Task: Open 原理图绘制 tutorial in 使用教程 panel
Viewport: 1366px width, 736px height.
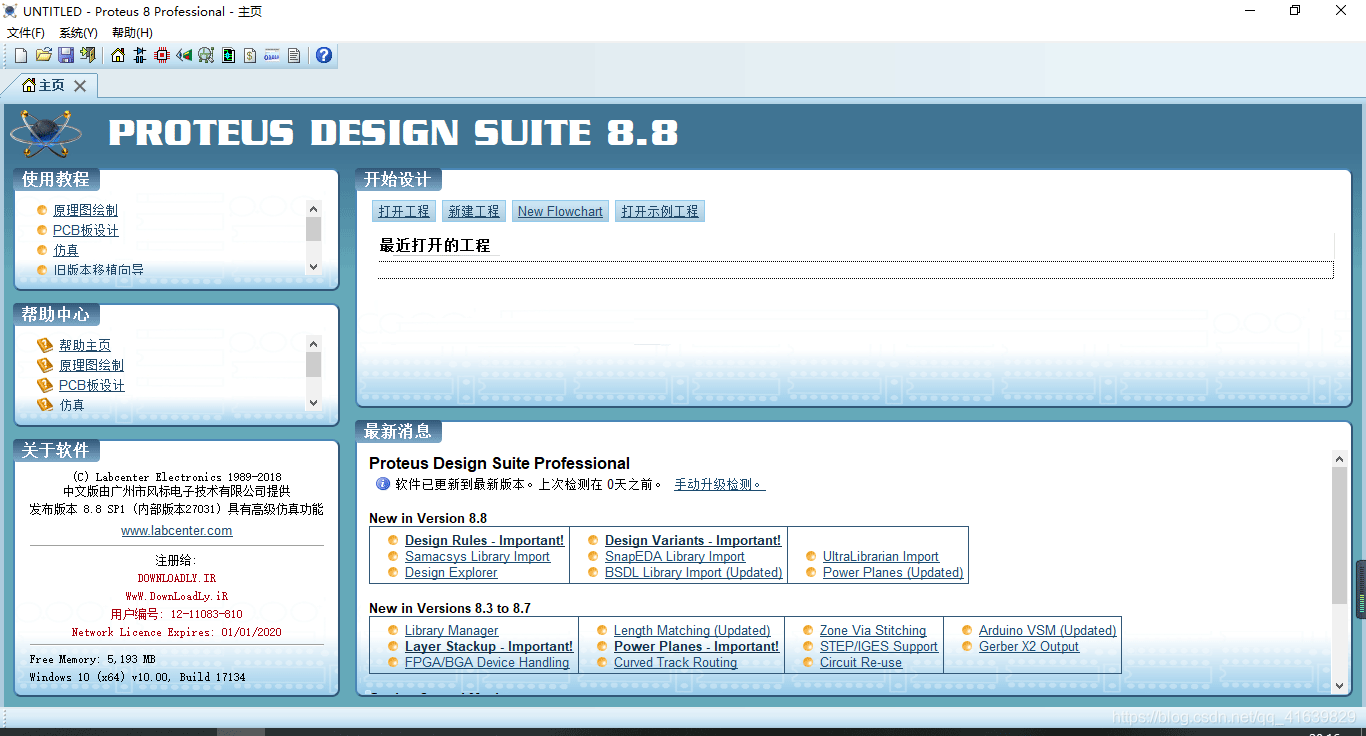Action: point(85,210)
